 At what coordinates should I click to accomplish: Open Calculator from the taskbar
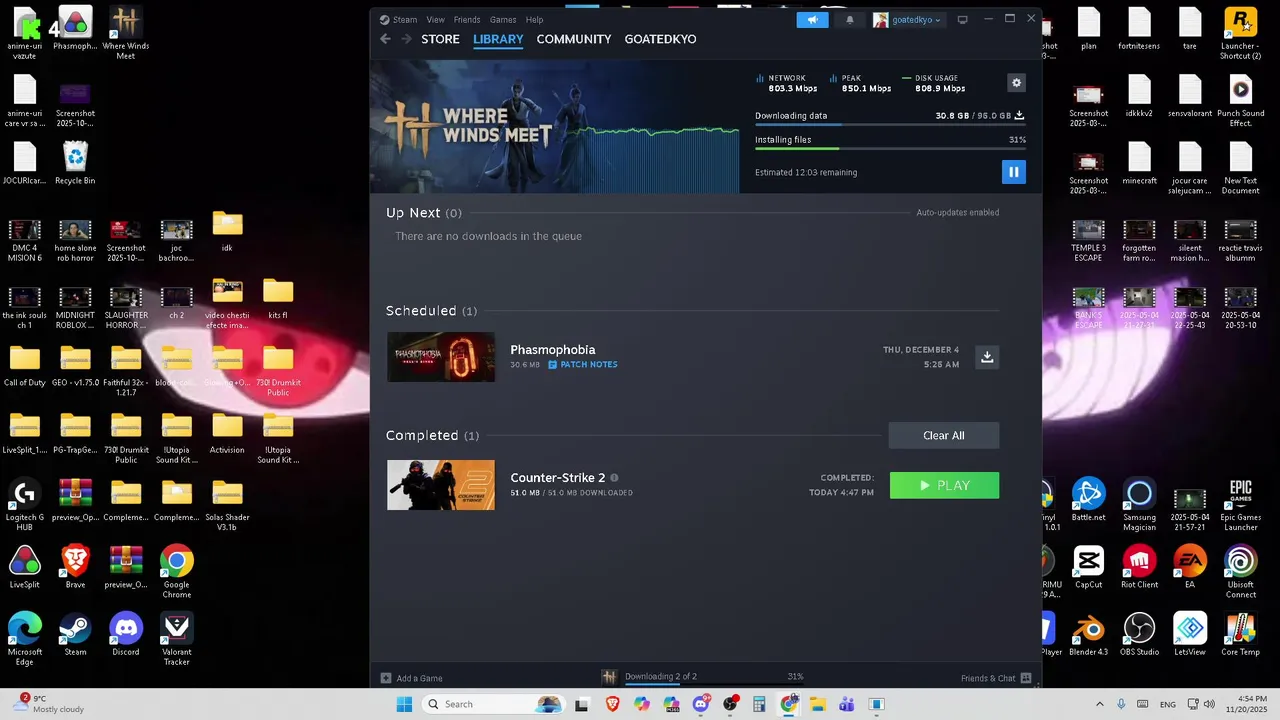coord(759,704)
